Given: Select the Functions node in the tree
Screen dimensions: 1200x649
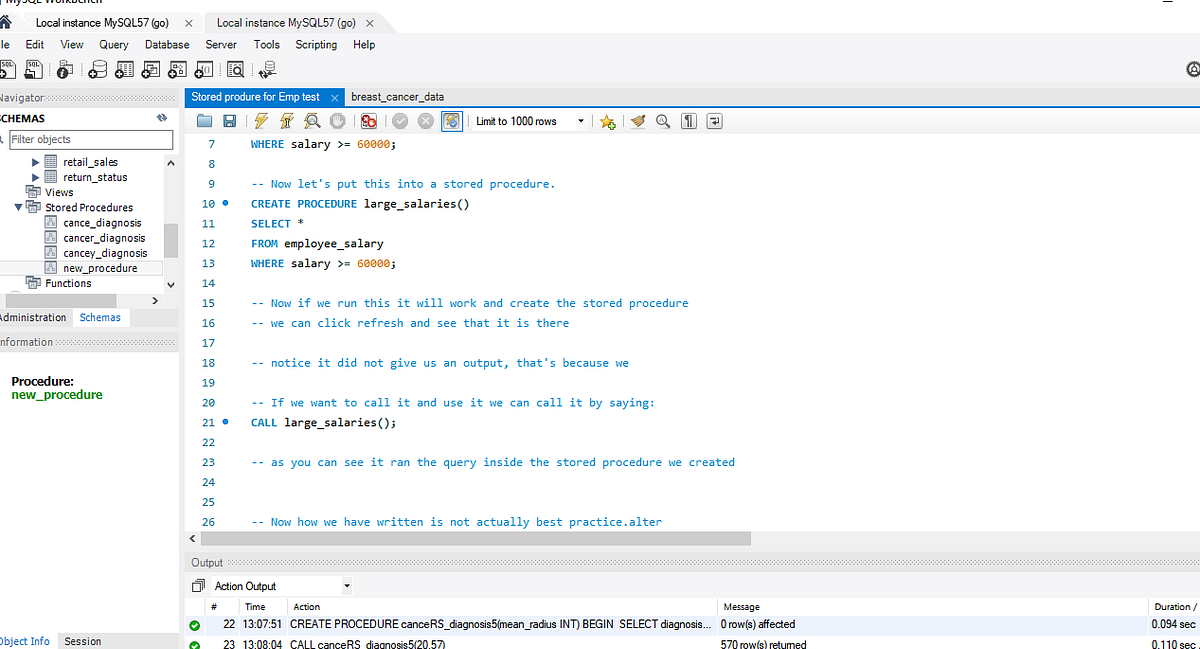Looking at the screenshot, I should coord(68,283).
